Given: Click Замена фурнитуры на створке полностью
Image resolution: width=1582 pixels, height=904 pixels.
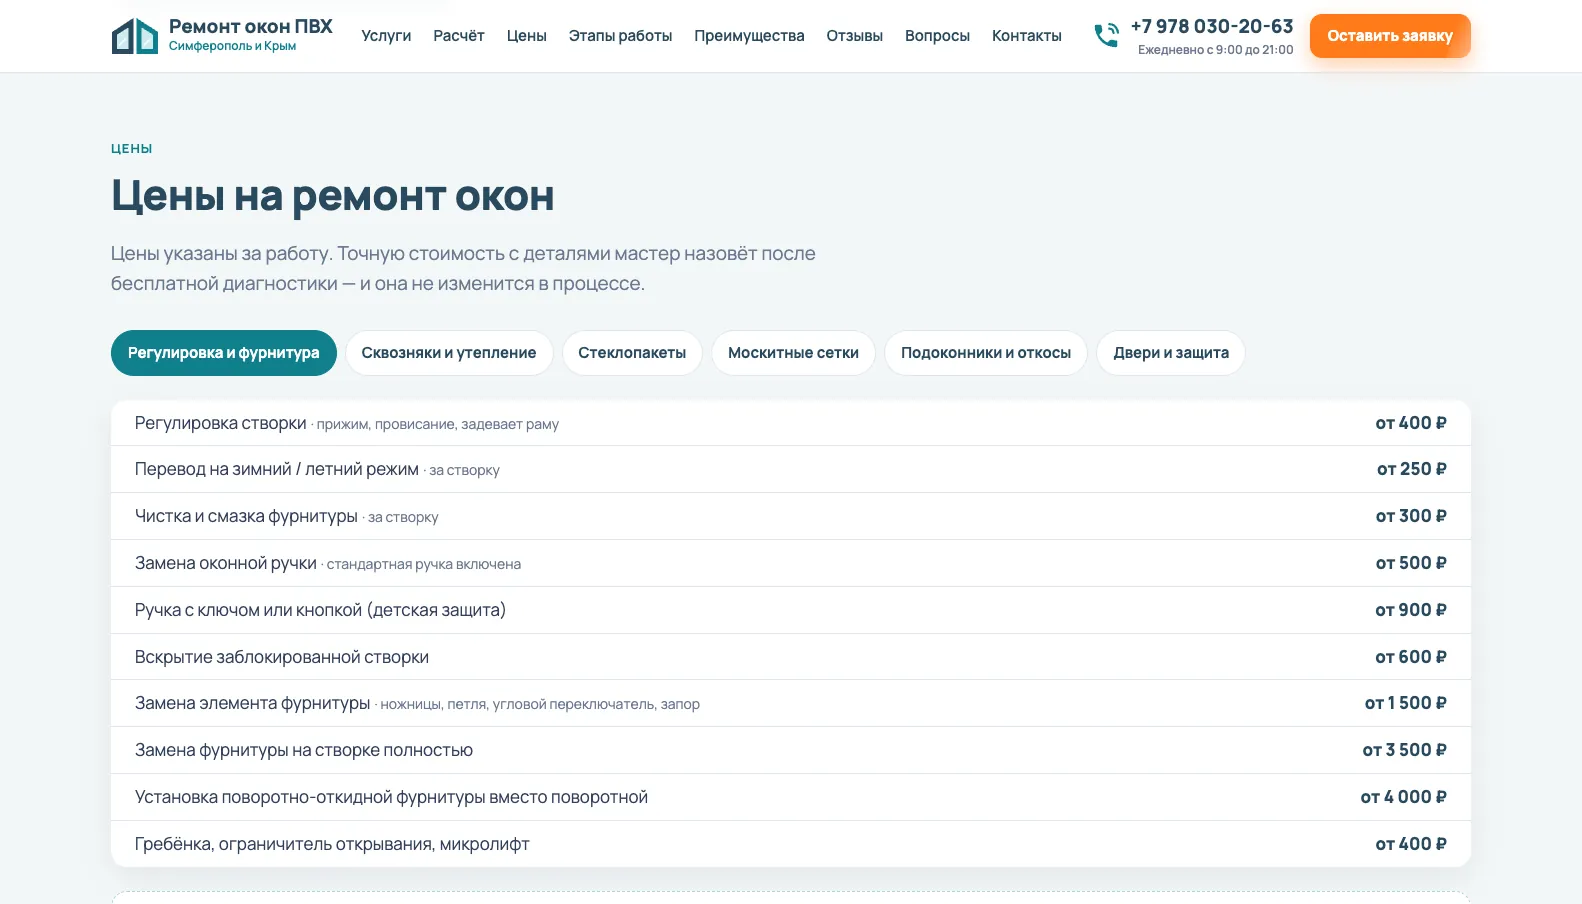Looking at the screenshot, I should point(791,750).
